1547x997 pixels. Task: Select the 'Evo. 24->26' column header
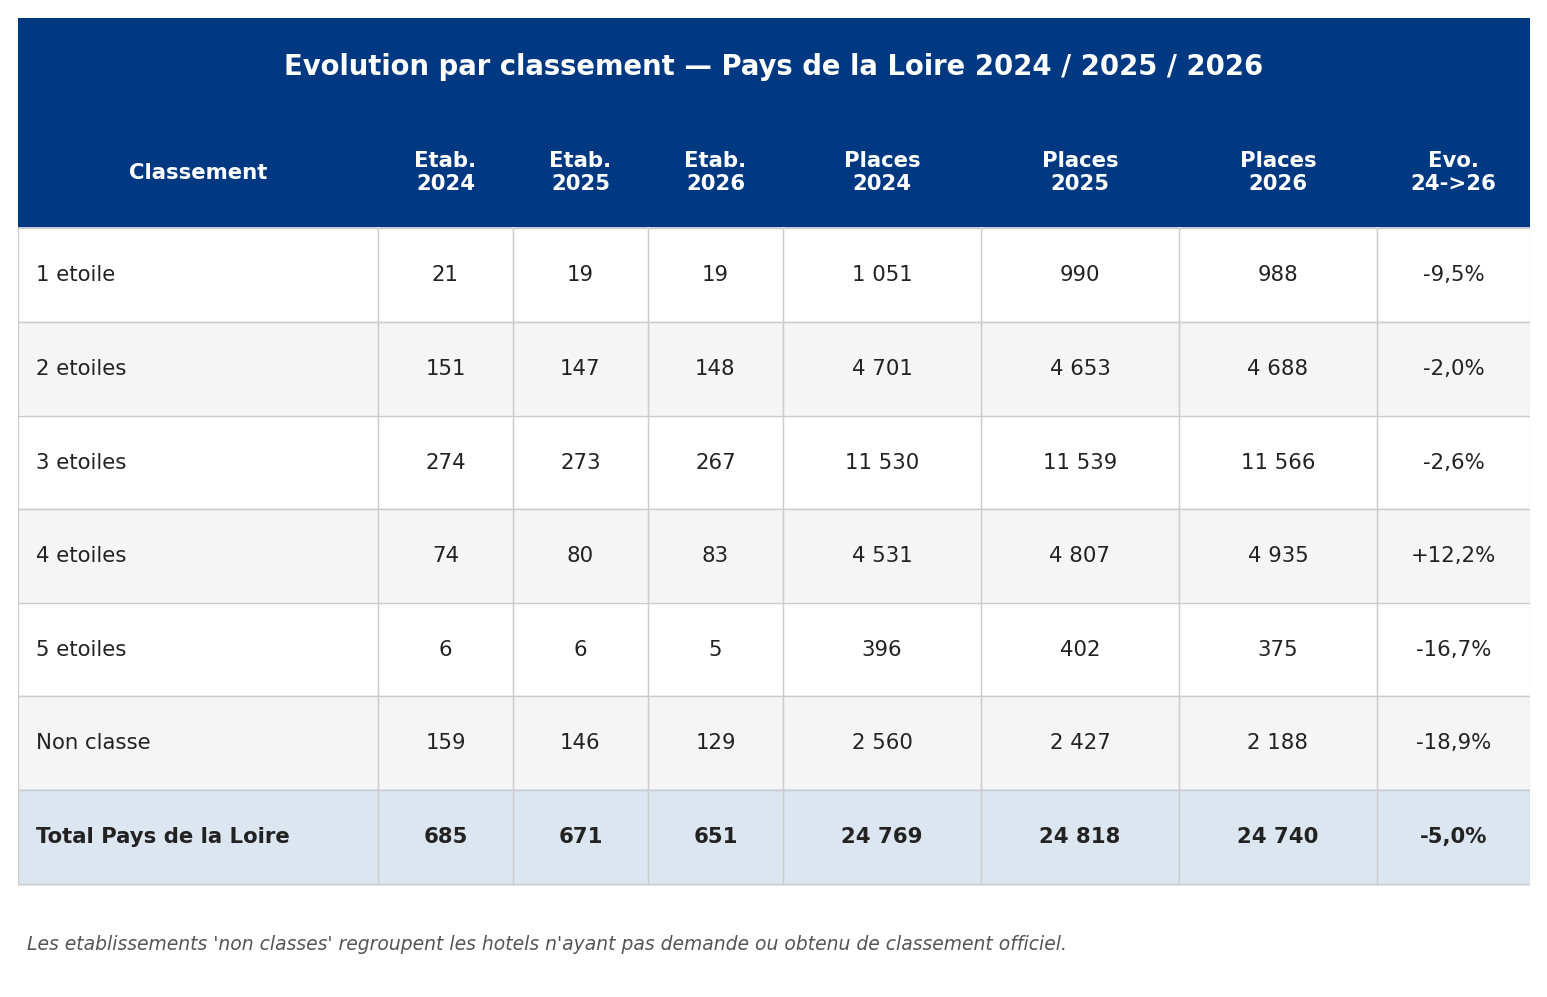(1453, 173)
